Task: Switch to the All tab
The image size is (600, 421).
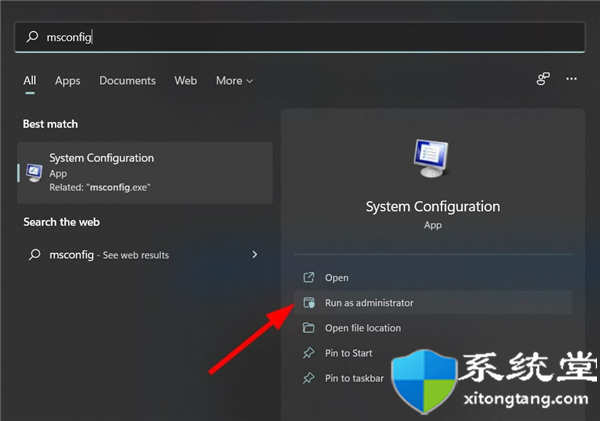Action: (30, 81)
